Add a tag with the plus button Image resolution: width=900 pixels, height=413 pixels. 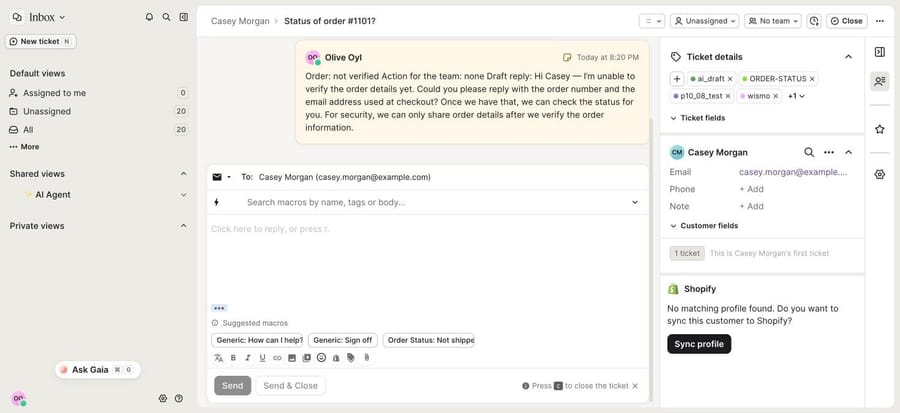point(677,79)
